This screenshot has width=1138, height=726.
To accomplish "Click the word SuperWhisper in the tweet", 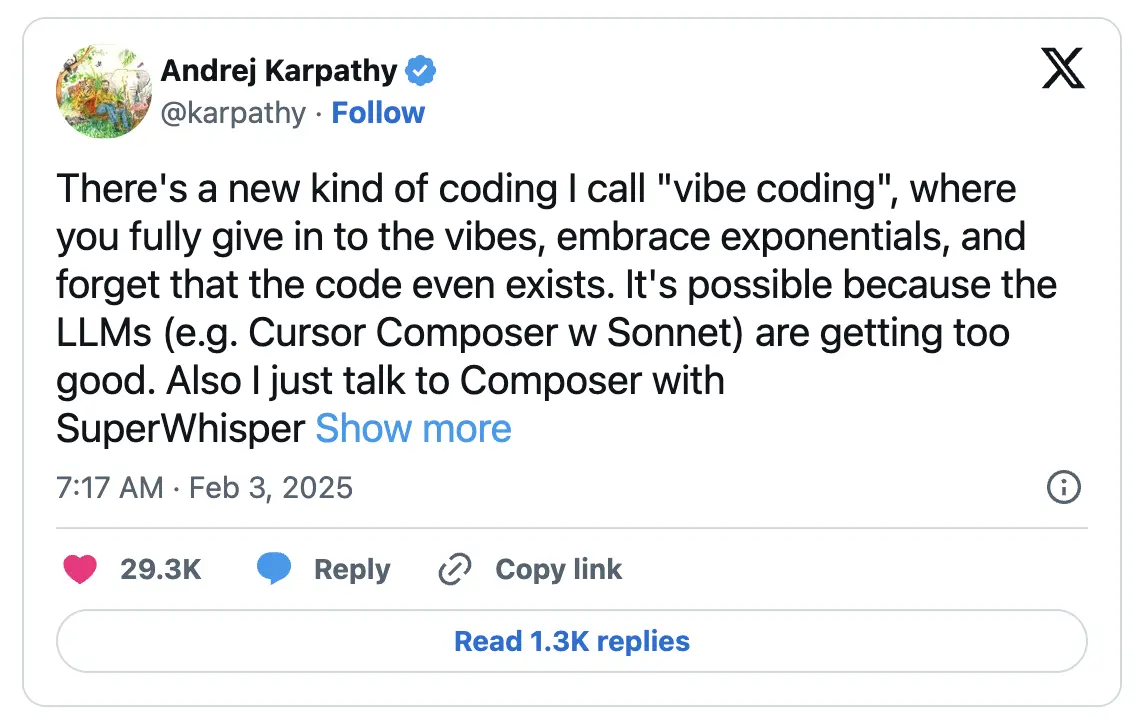I will [180, 429].
